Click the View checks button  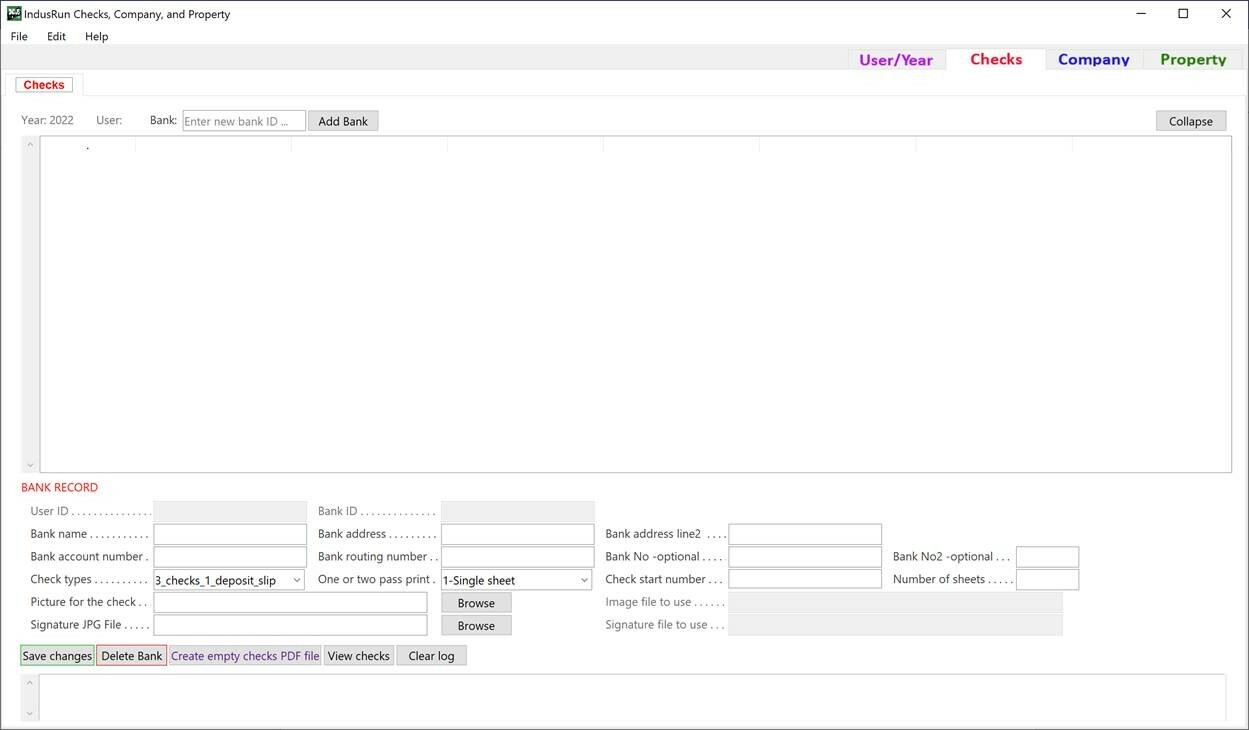[x=358, y=656]
